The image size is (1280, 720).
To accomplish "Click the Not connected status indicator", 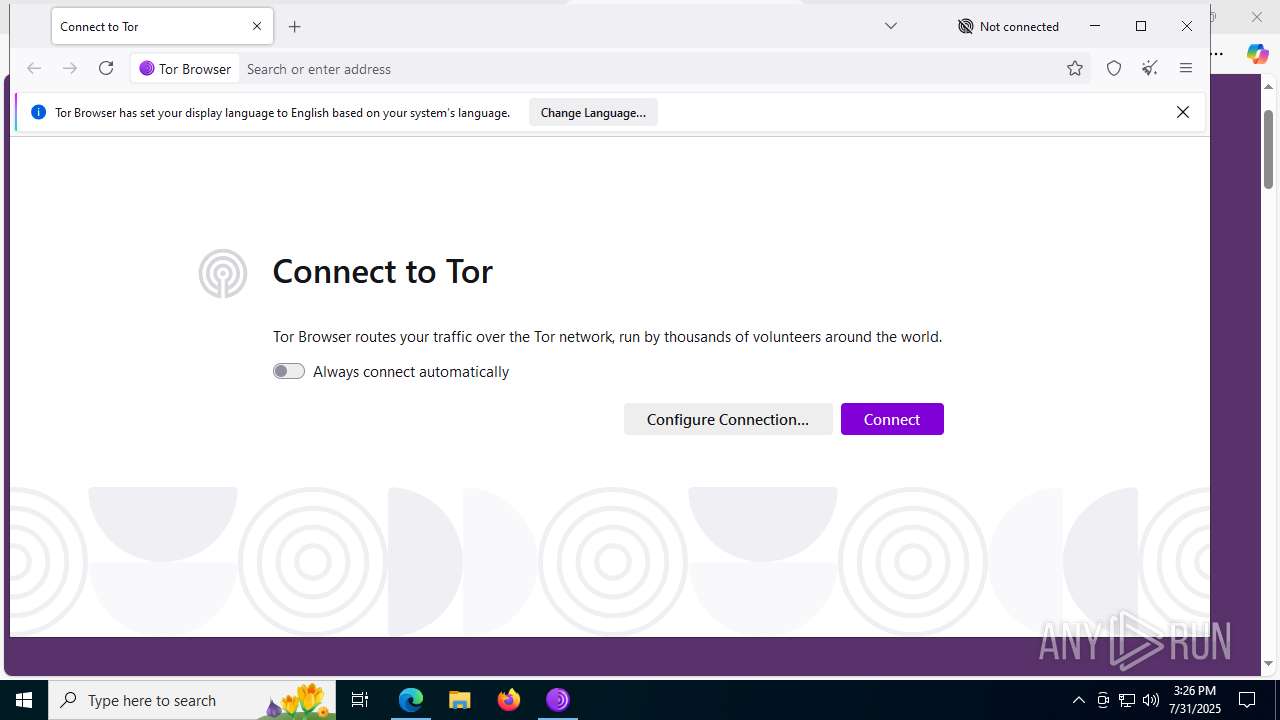I will pyautogui.click(x=1008, y=27).
